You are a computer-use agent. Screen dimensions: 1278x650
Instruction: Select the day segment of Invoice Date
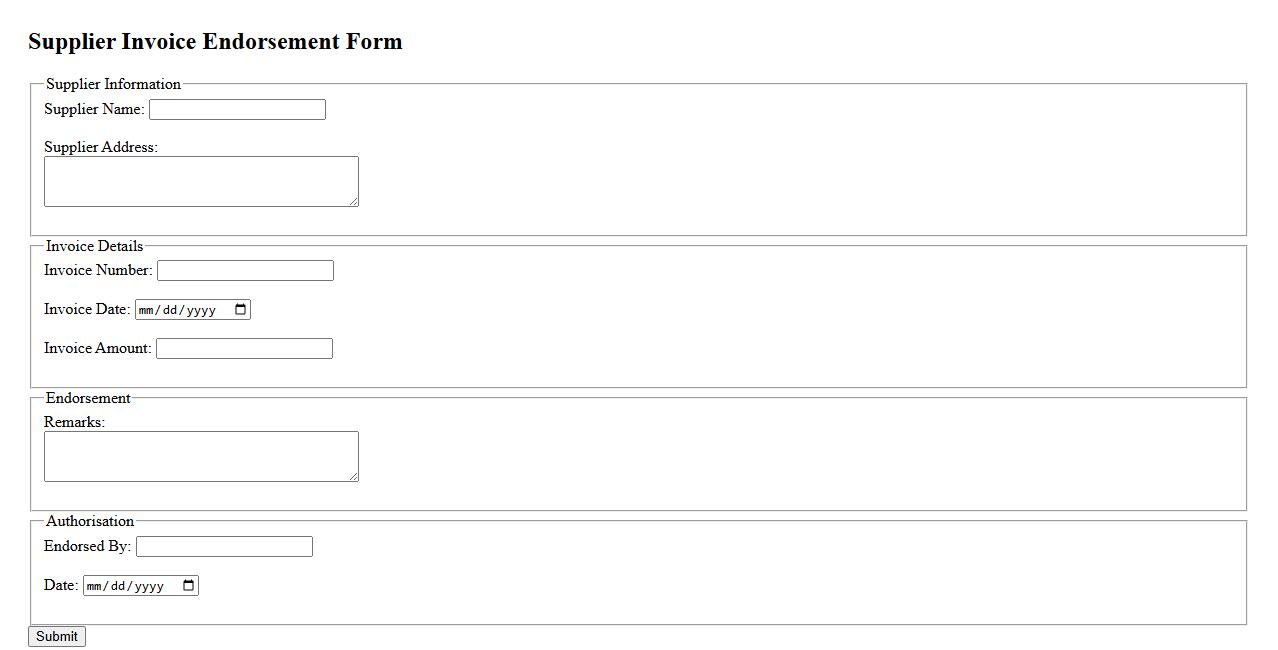tap(170, 310)
